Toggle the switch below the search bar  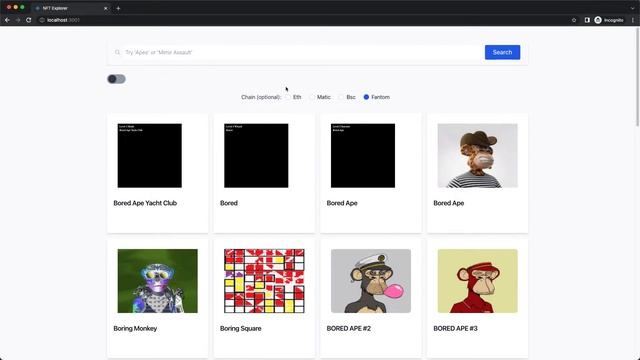[116, 79]
